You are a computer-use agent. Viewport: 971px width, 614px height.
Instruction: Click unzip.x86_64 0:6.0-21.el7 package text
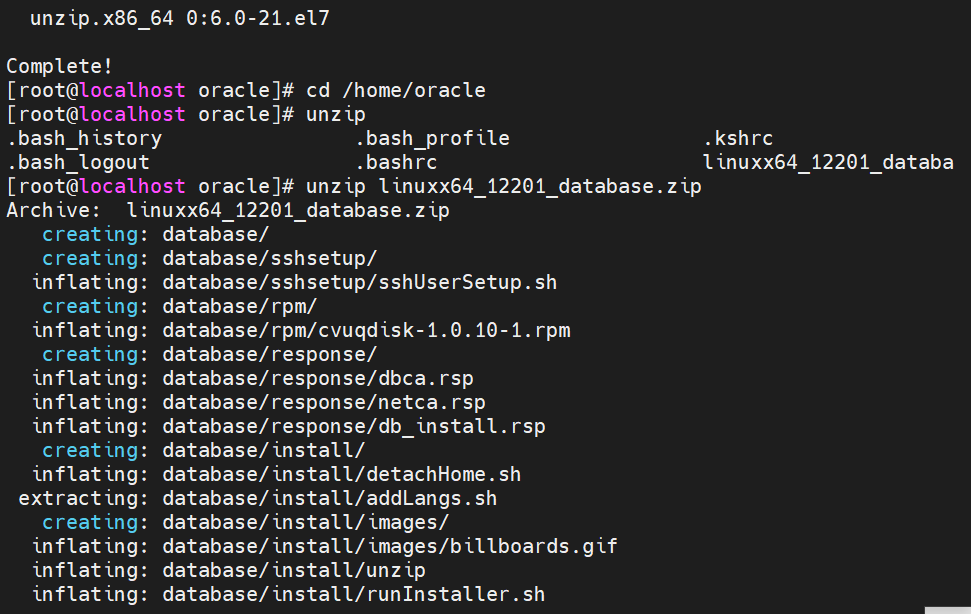180,18
